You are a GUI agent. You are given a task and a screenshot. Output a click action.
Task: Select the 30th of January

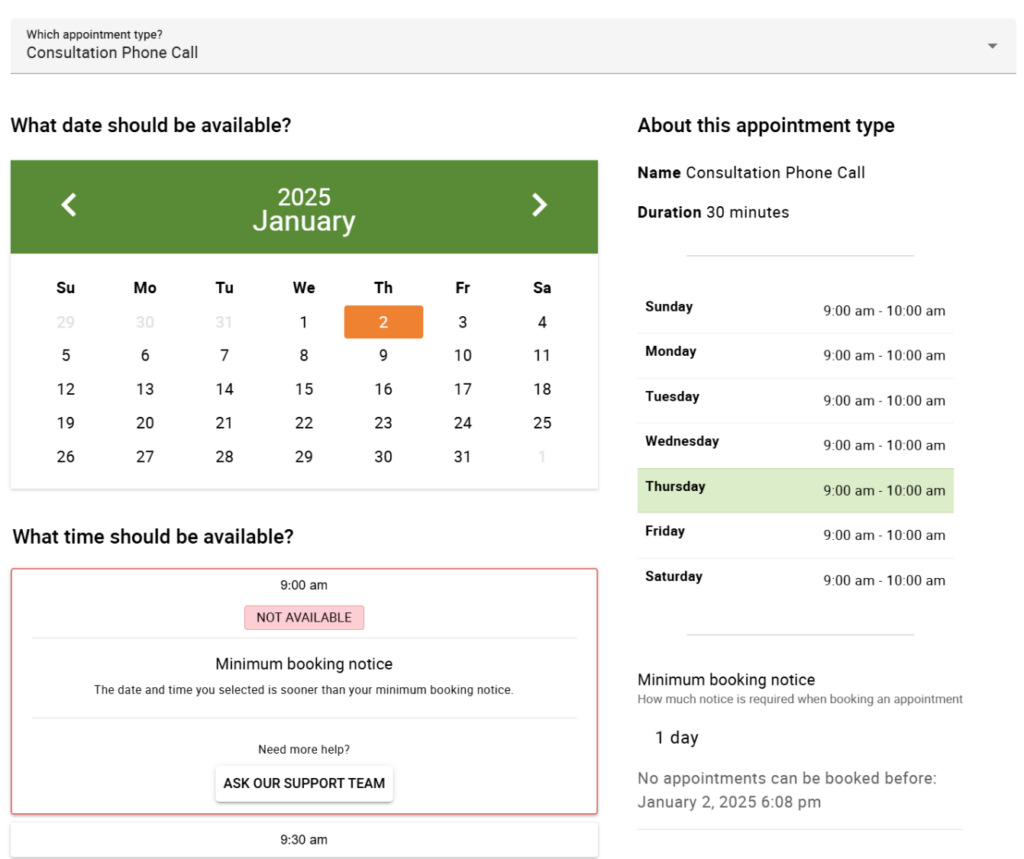(383, 457)
